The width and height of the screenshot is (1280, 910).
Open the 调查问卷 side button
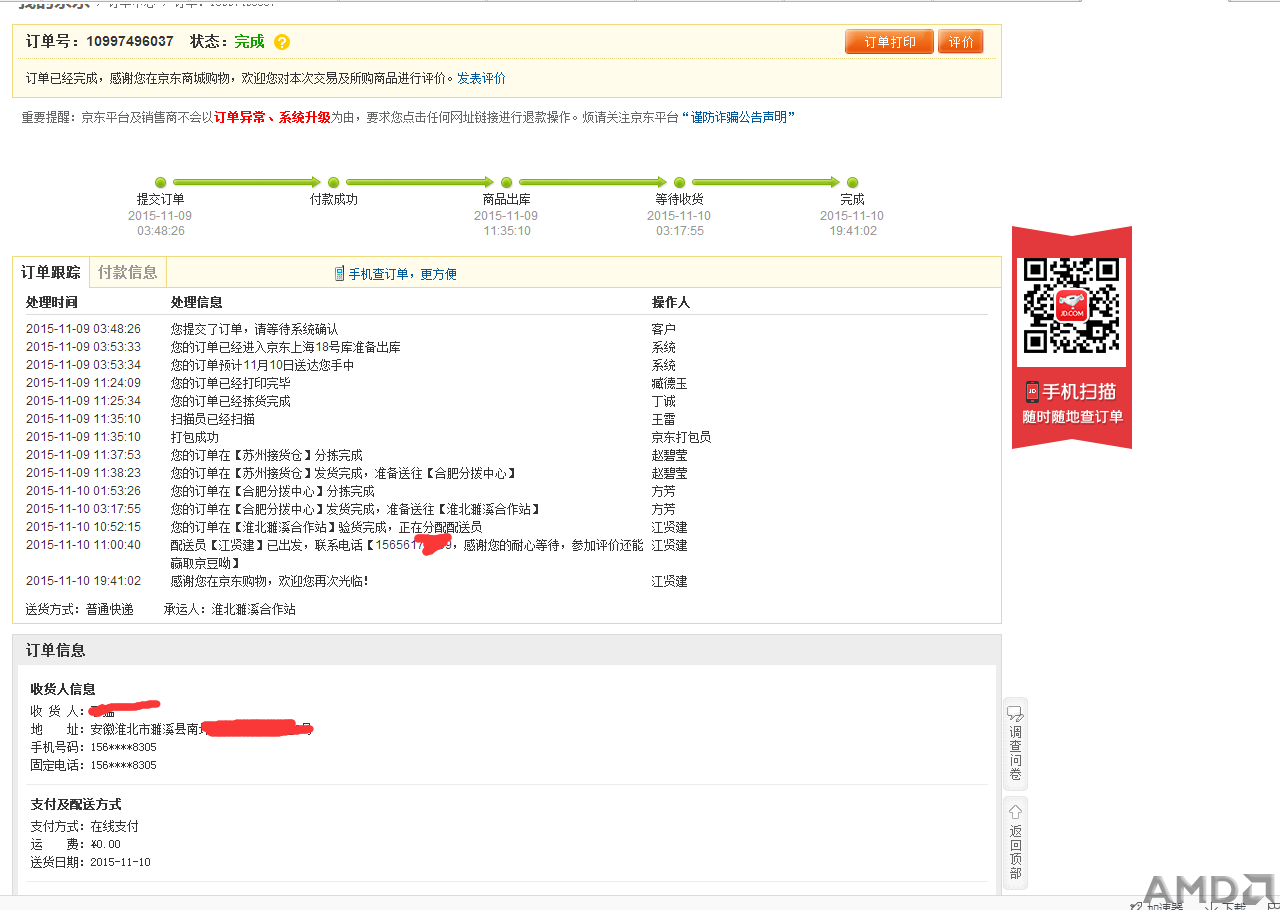pos(1015,743)
